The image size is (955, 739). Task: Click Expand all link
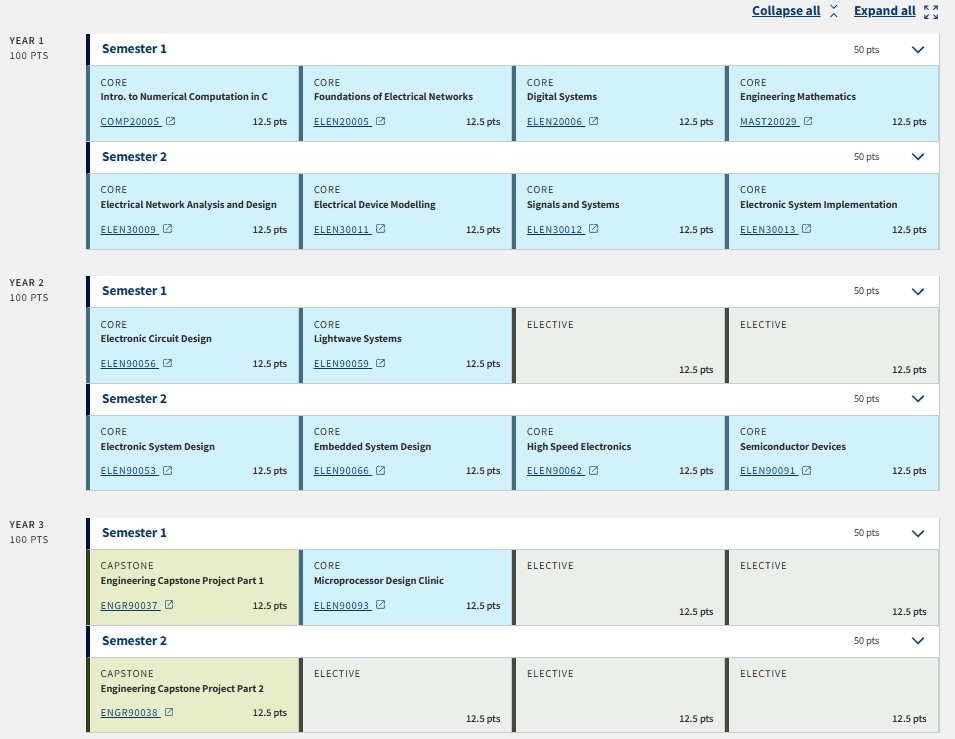884,11
